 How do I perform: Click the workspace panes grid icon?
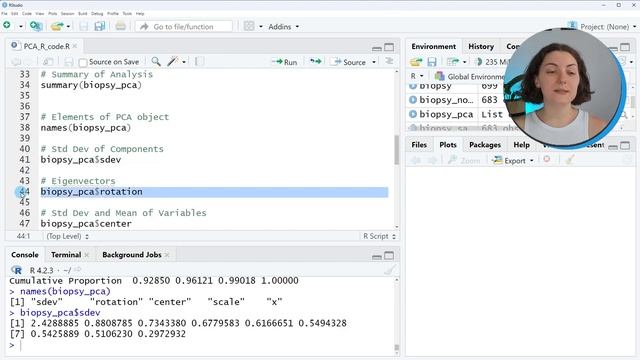(249, 26)
